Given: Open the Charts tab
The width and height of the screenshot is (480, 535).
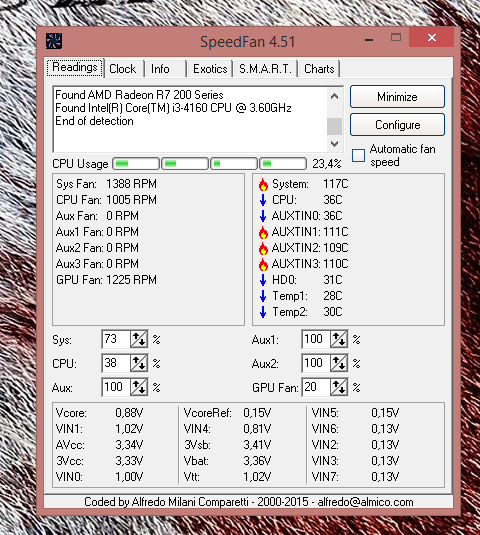Looking at the screenshot, I should point(319,69).
